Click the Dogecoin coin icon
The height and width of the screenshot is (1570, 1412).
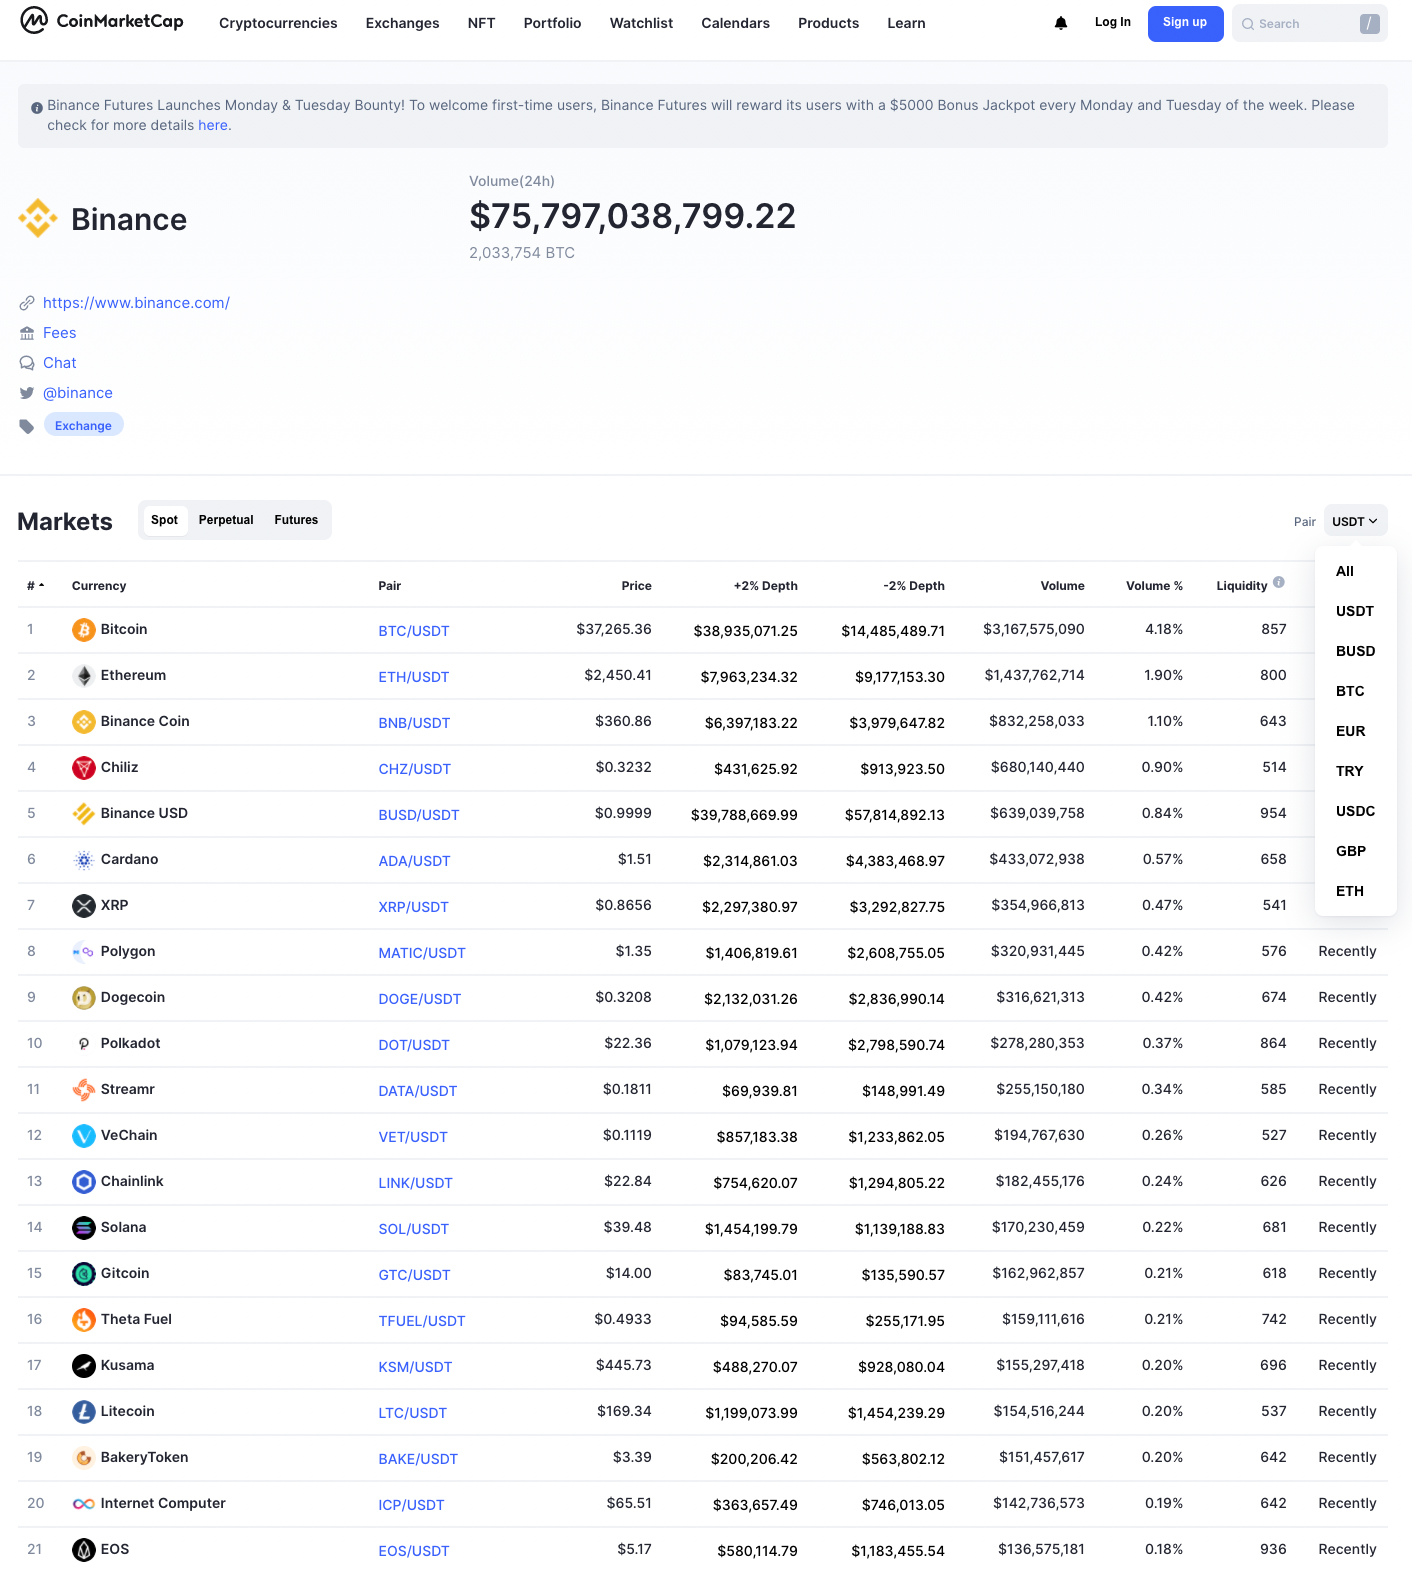pyautogui.click(x=84, y=998)
